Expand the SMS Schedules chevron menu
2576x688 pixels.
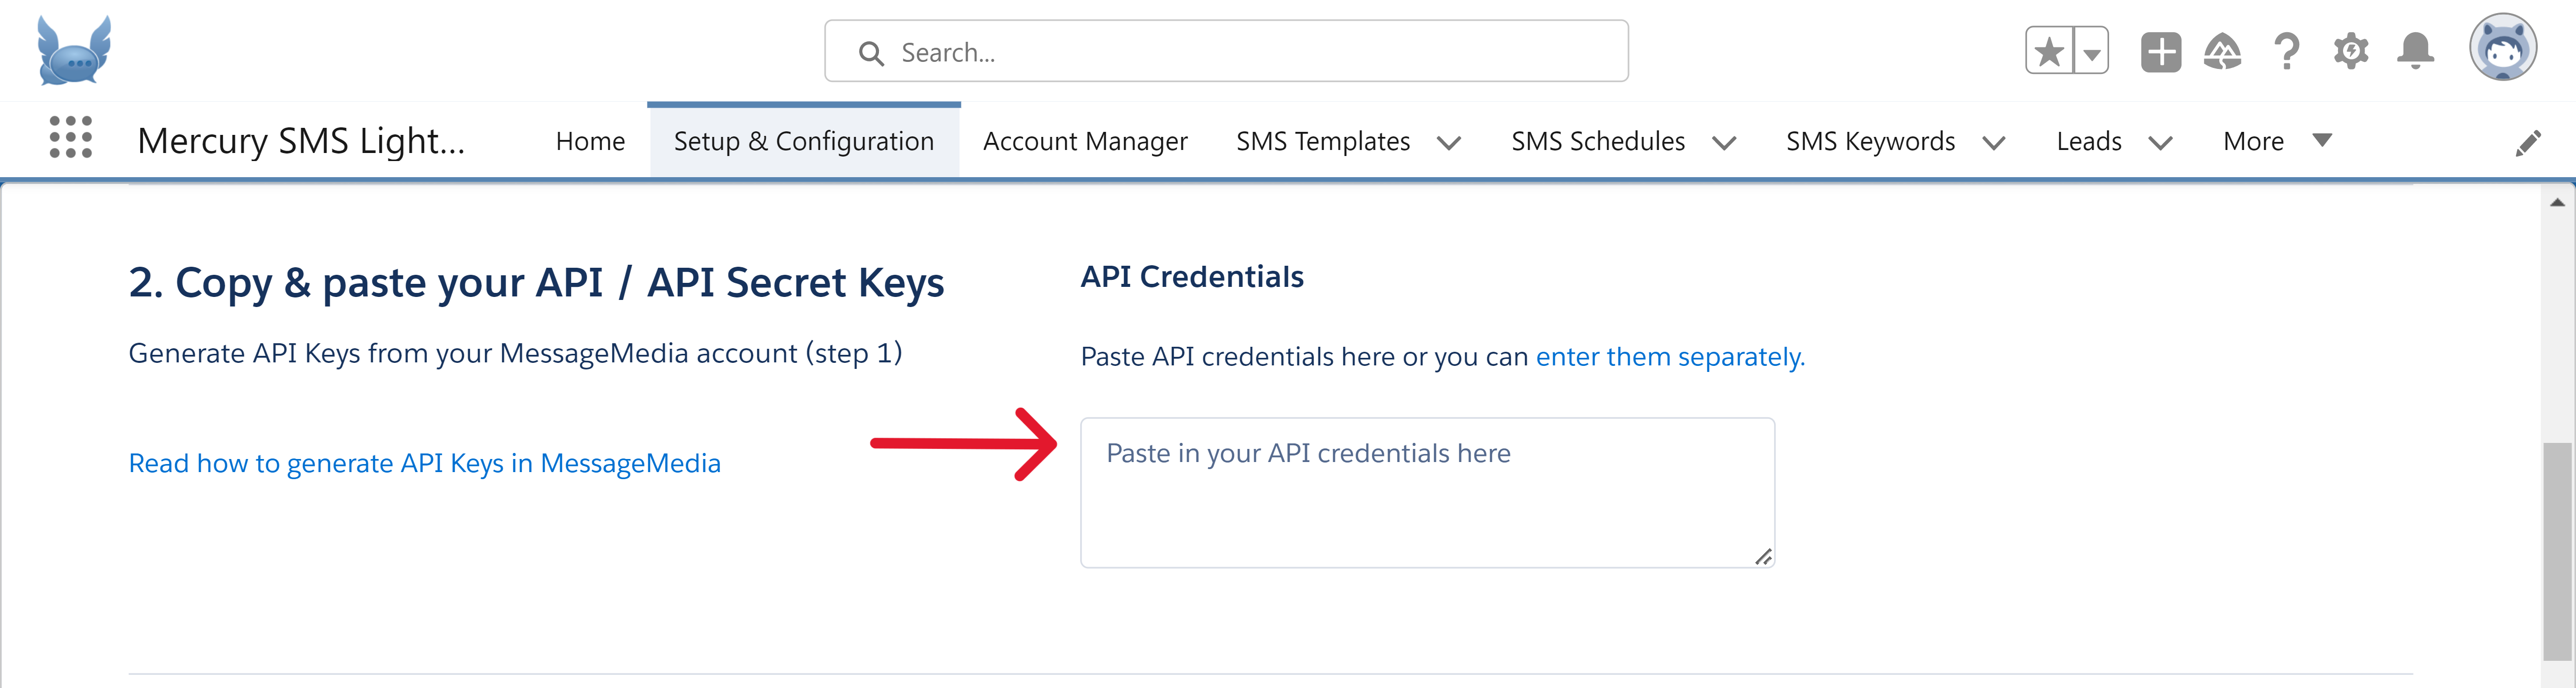click(1724, 143)
